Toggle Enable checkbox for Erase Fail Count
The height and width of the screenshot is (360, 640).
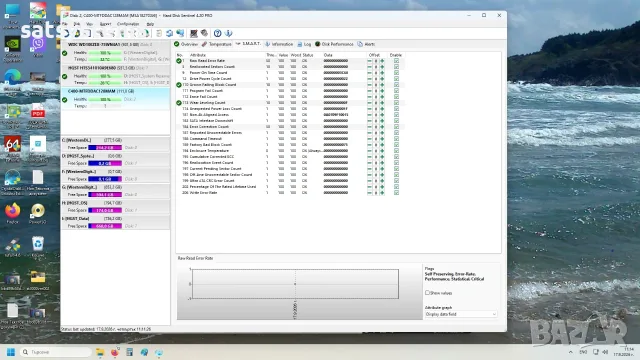pyautogui.click(x=396, y=97)
